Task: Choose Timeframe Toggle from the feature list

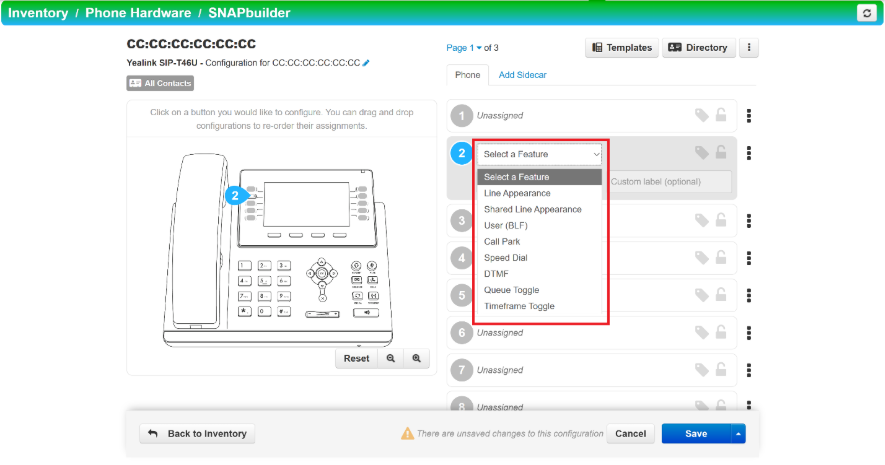Action: pos(540,306)
